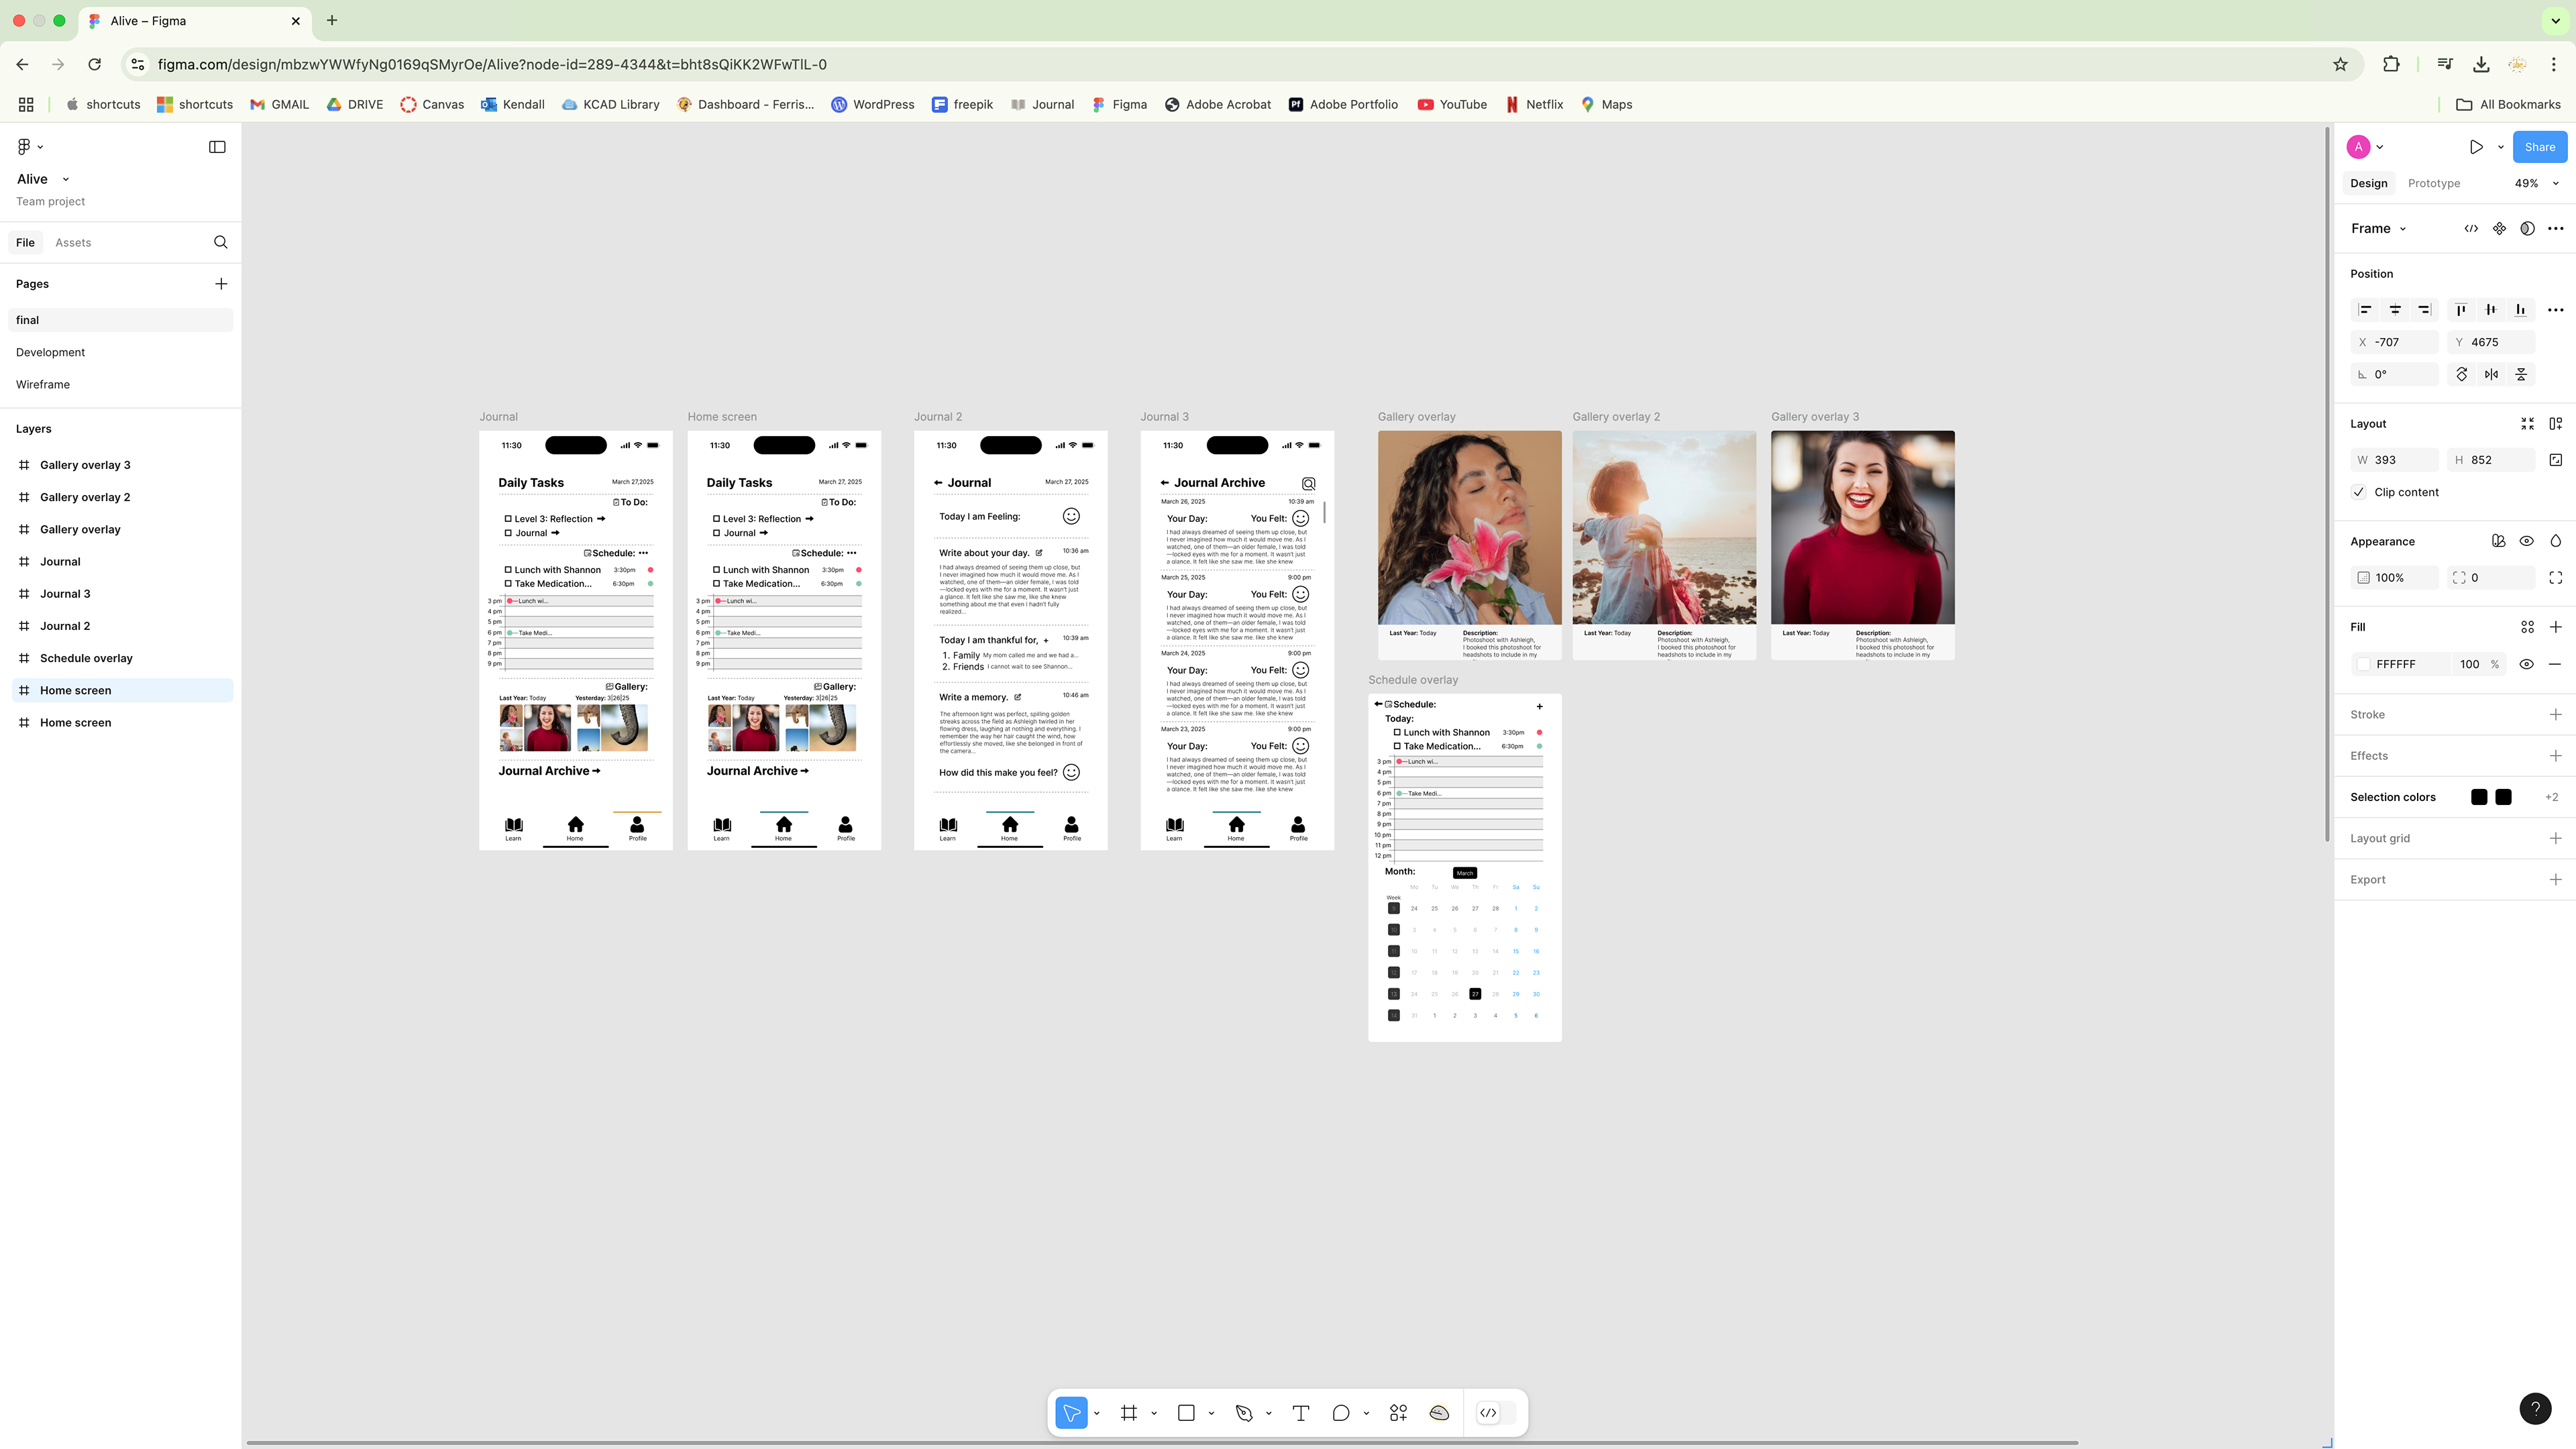This screenshot has height=1449, width=2576.
Task: Search layers with magnifier icon
Action: coord(220,242)
